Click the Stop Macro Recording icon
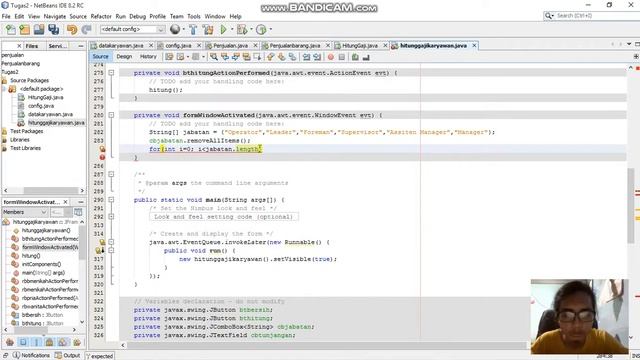 (x=342, y=57)
